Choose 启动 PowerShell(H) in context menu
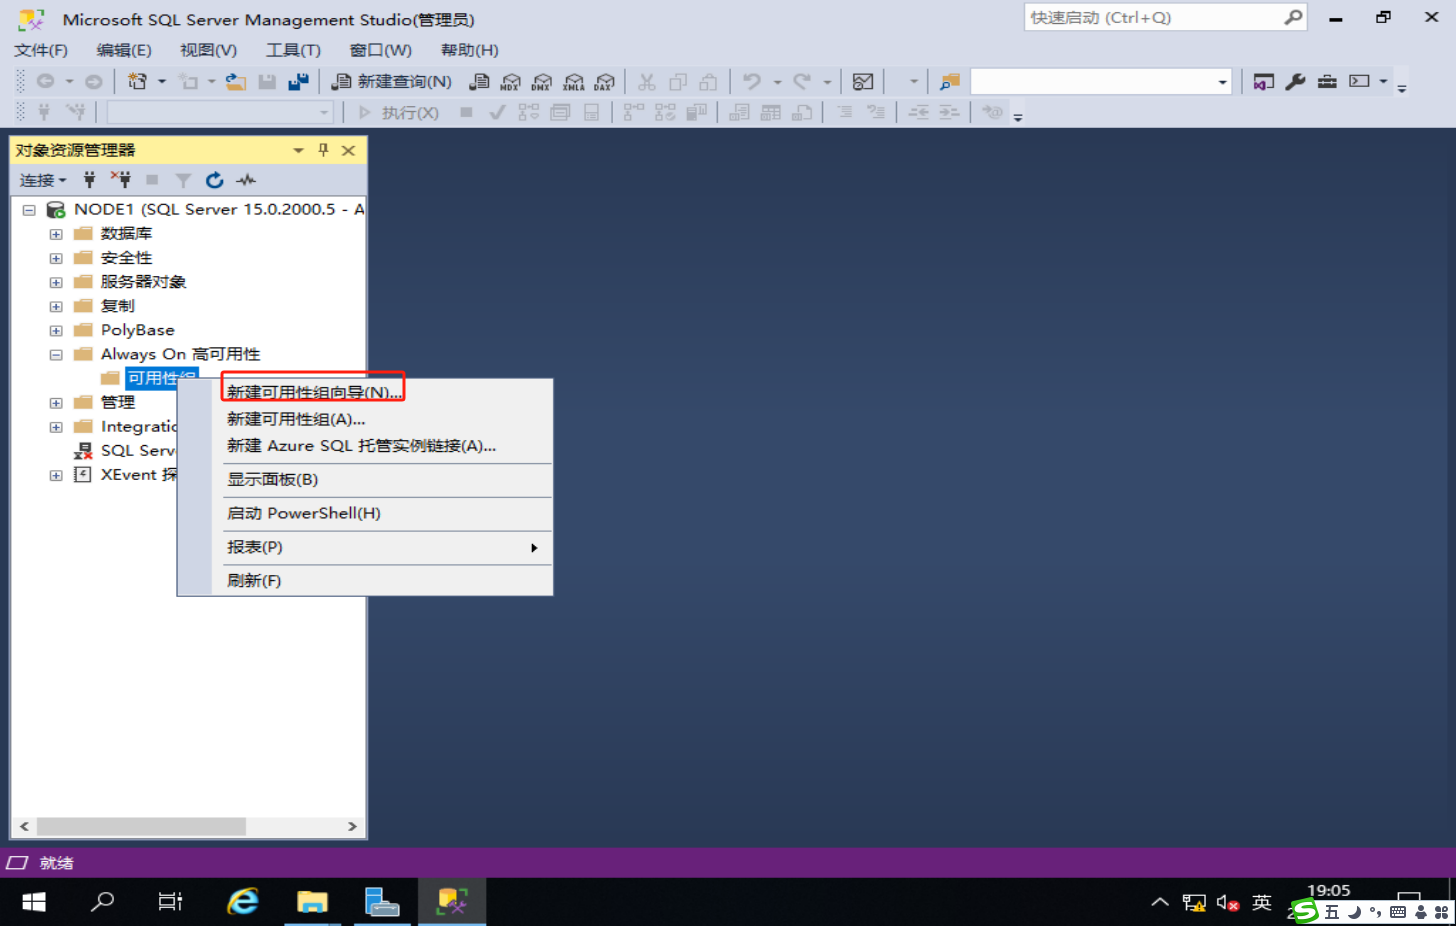 point(303,514)
